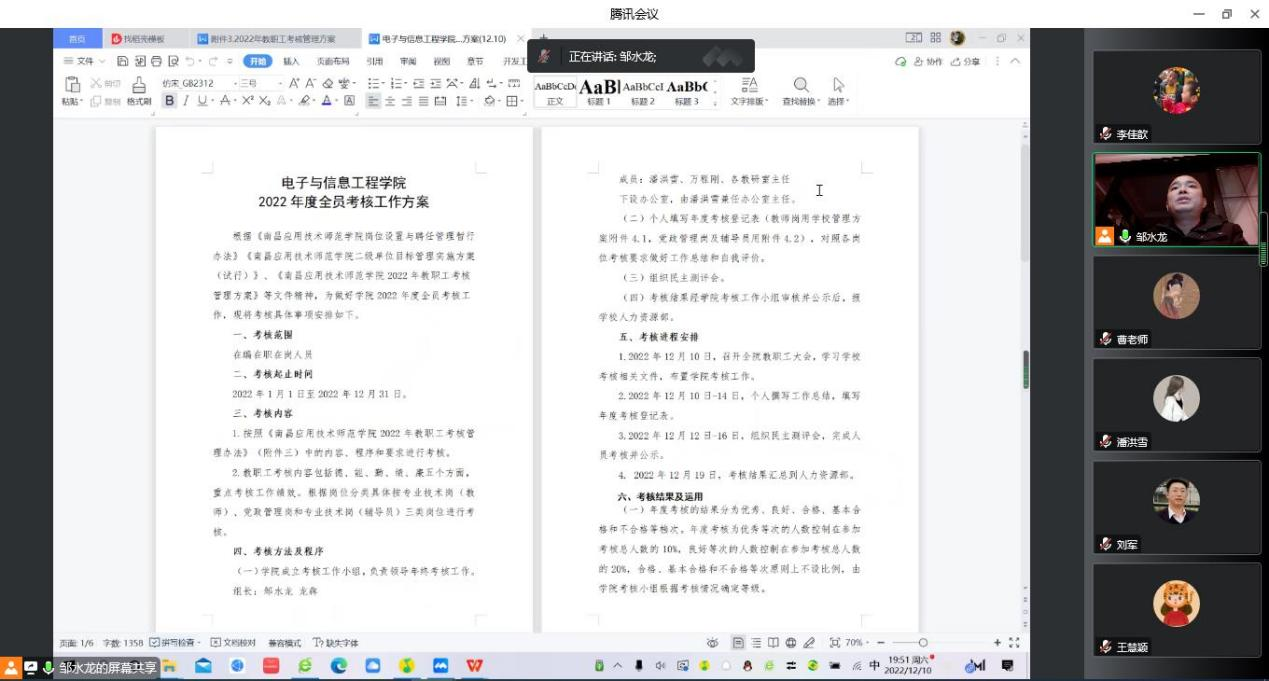
Task: Open the font name dropdown 仿宋_GB2312
Action: (x=194, y=83)
